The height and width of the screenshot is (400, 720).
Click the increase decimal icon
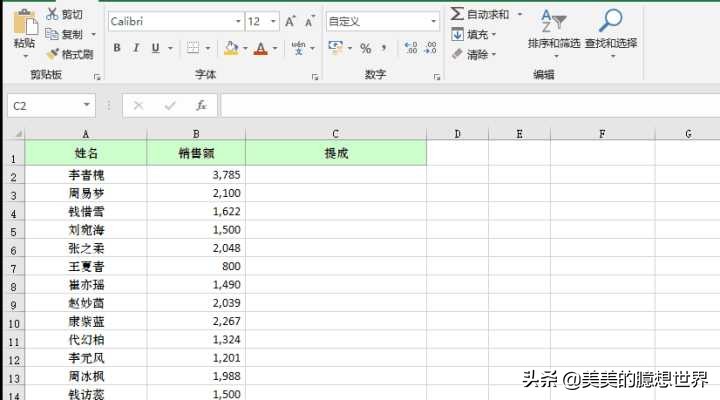pos(411,47)
